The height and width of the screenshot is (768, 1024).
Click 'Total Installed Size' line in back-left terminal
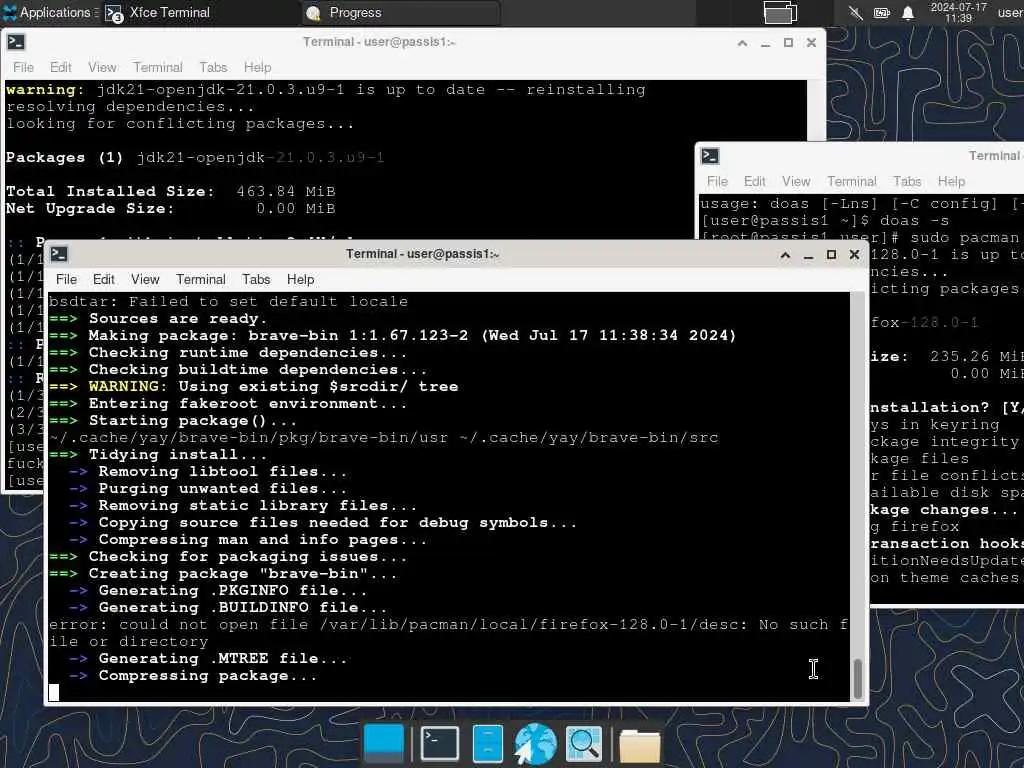(170, 191)
